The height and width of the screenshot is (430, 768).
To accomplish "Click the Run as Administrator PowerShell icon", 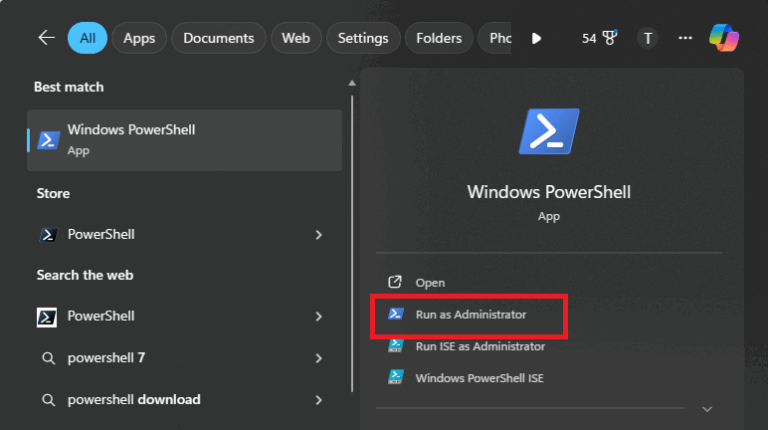I will (x=396, y=314).
